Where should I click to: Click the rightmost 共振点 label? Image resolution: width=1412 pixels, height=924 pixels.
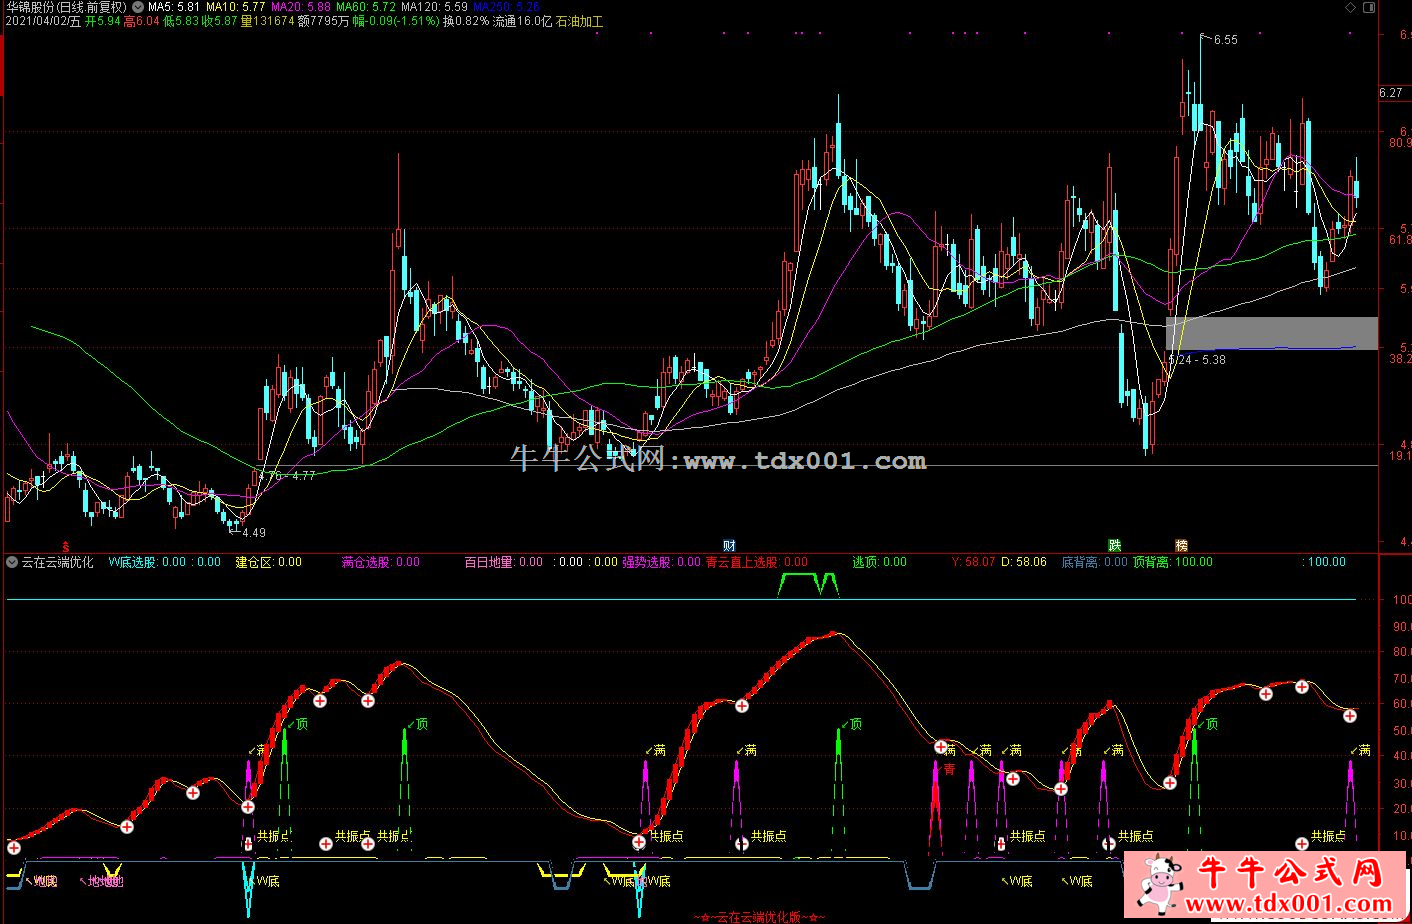pos(1328,836)
